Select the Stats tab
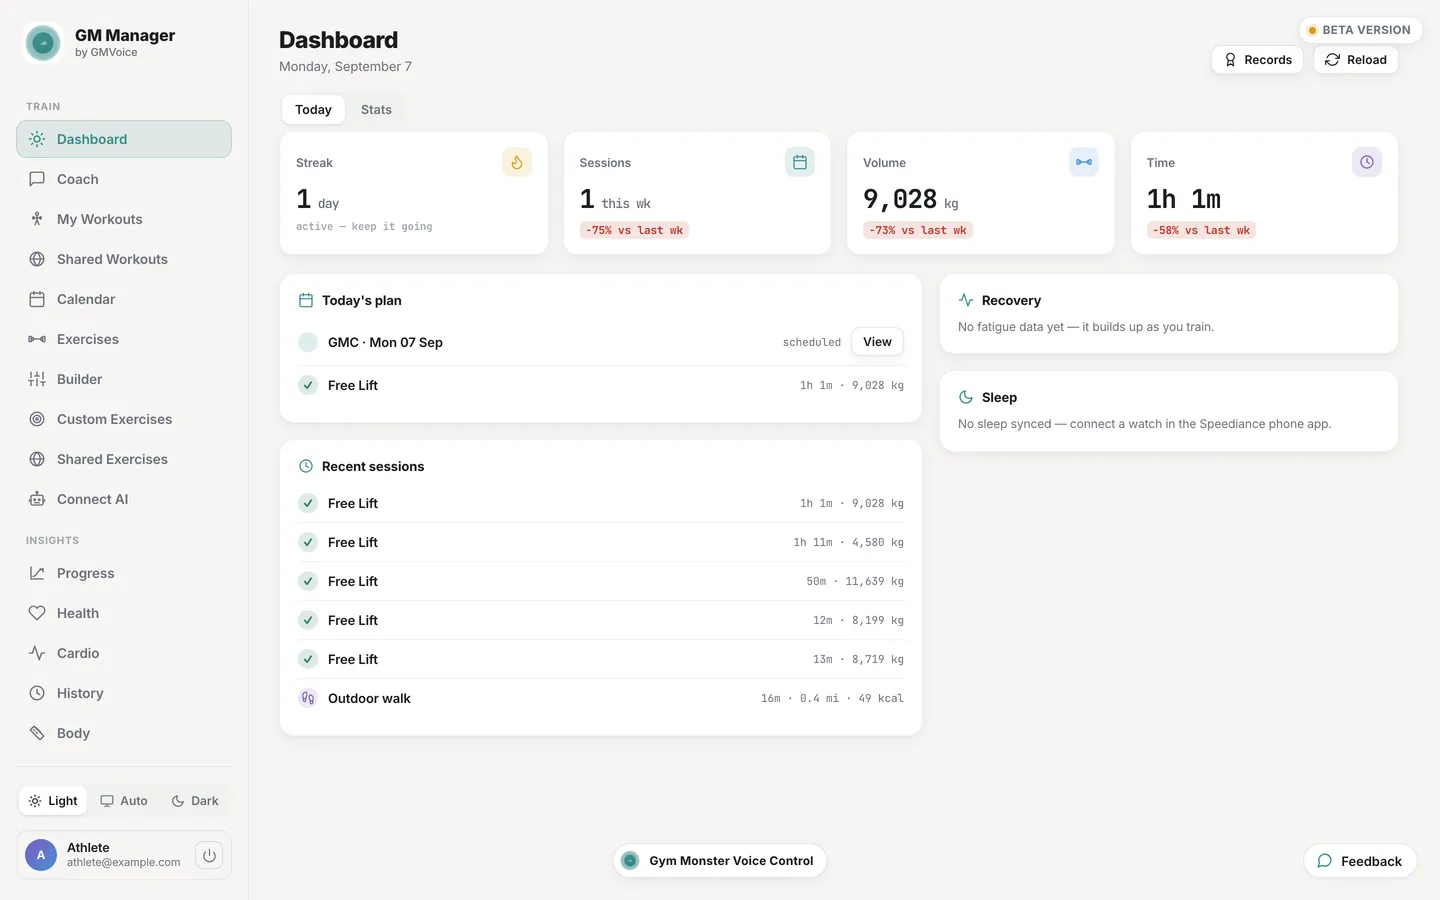Screen dimensions: 1440x900 (376, 110)
